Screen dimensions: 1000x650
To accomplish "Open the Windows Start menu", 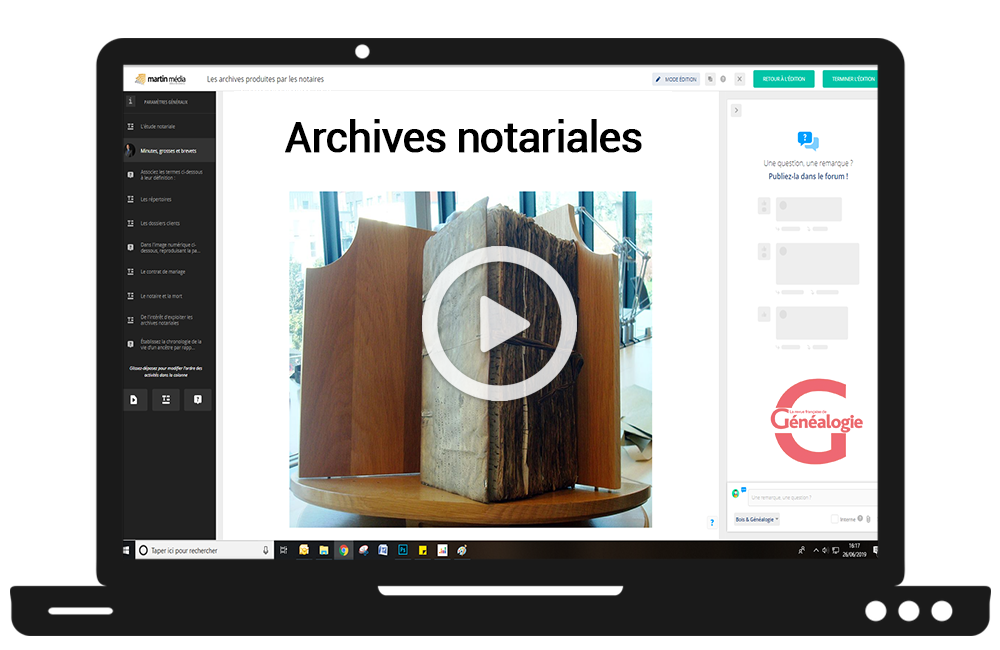I will (127, 550).
